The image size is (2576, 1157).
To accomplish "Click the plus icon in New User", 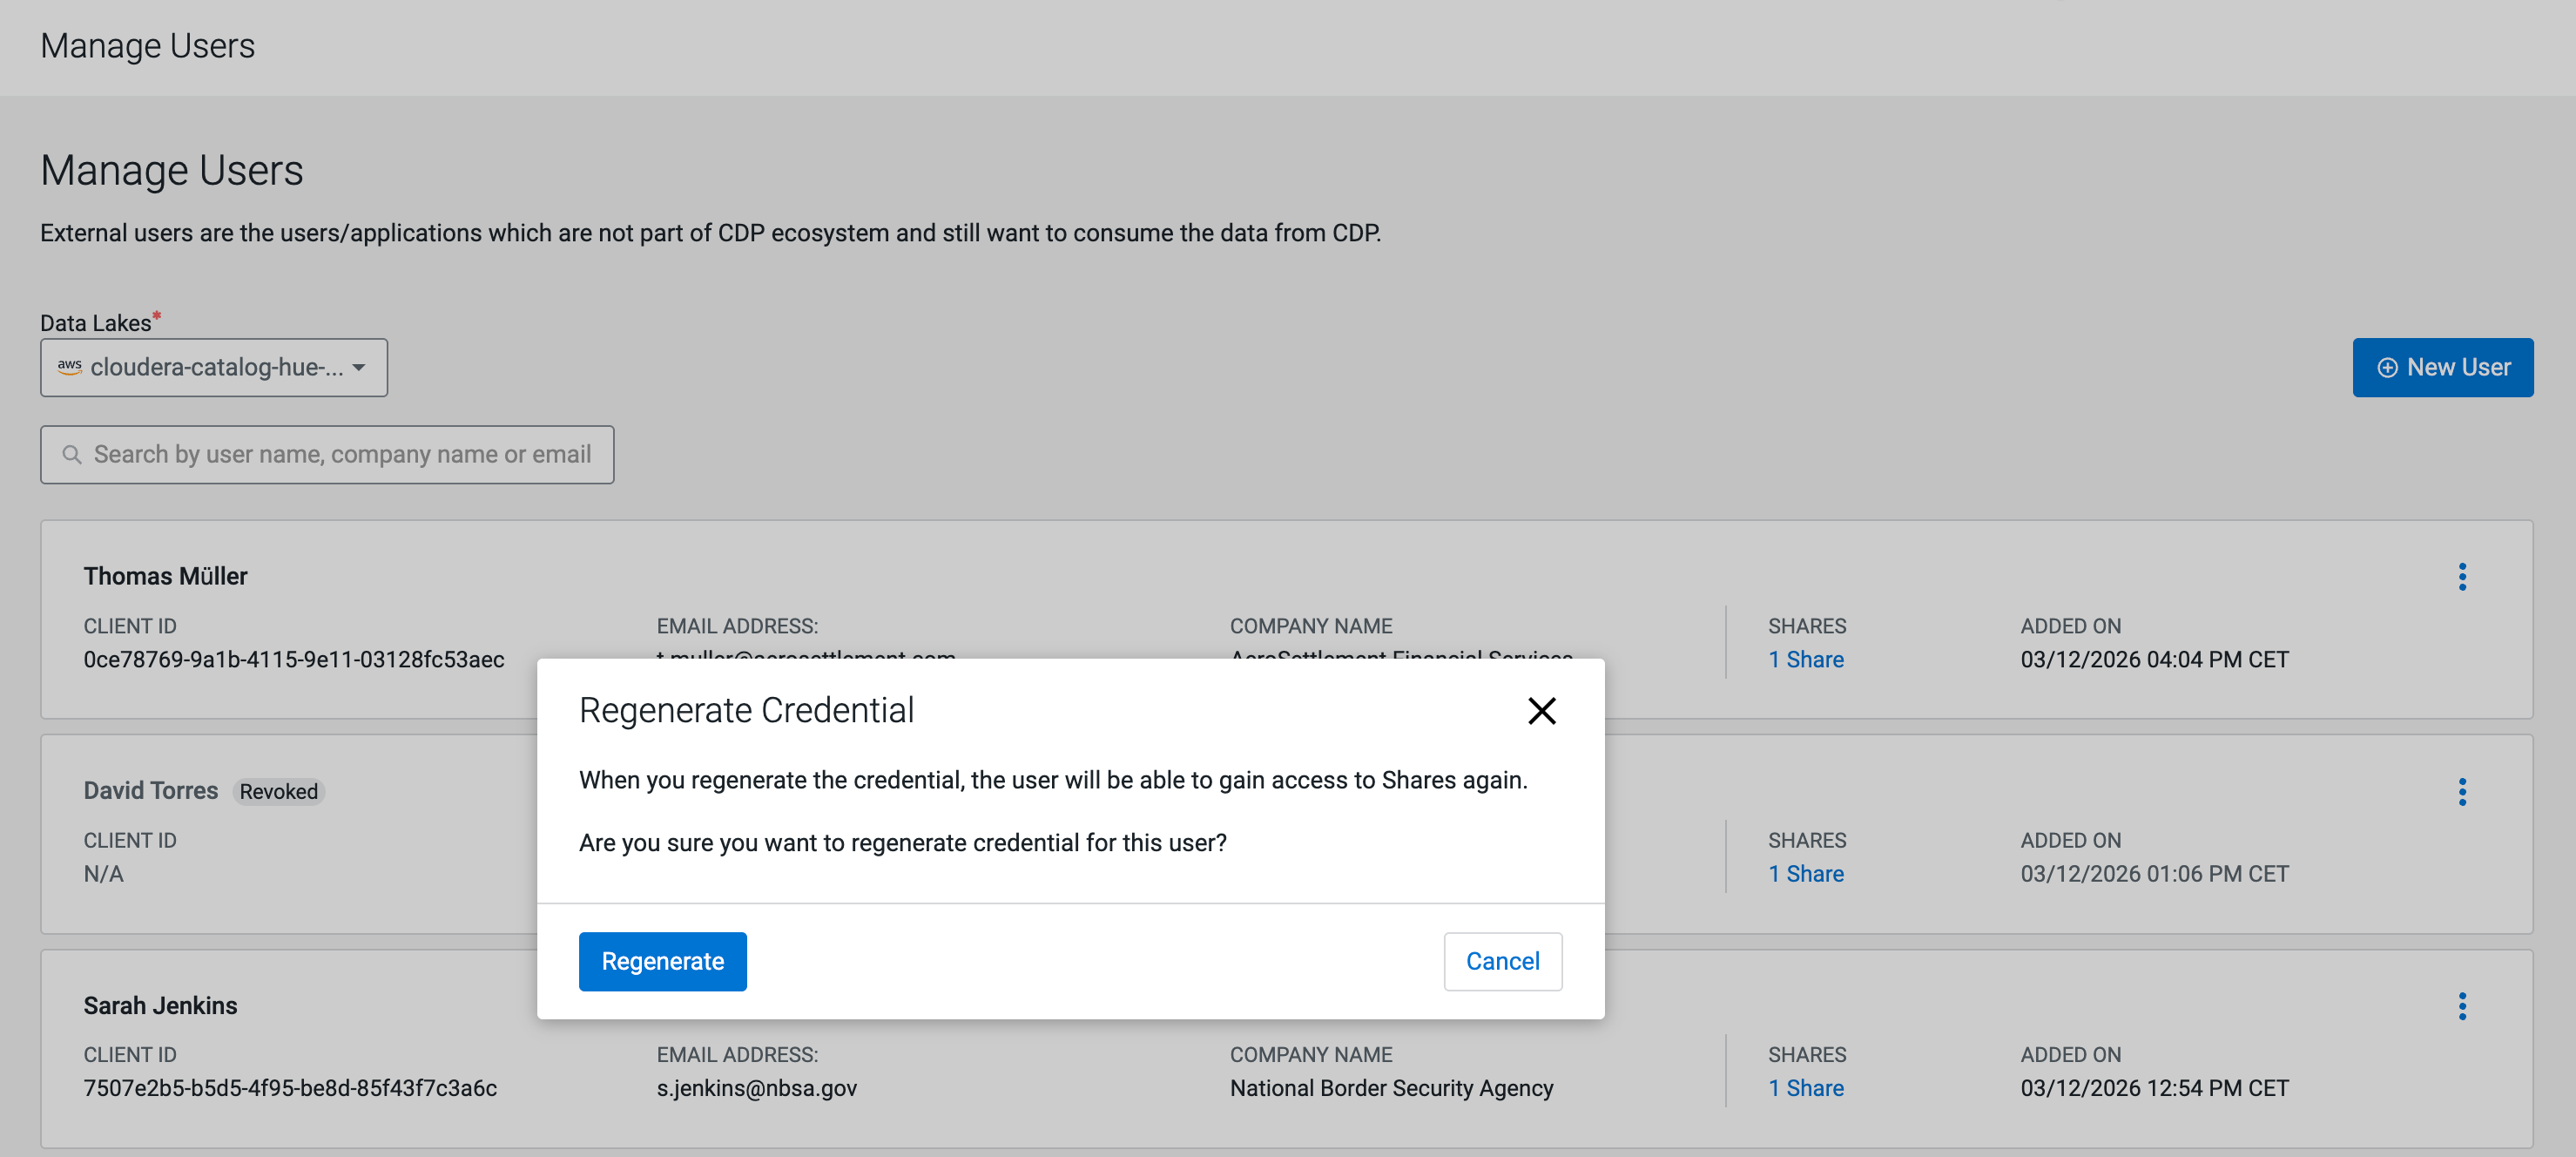I will [2387, 368].
